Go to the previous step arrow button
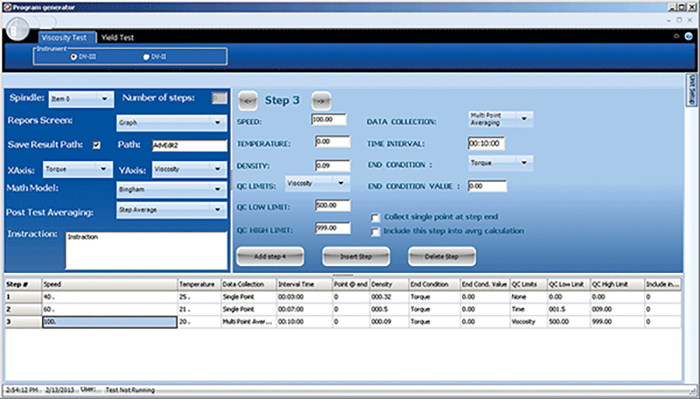The height and width of the screenshot is (399, 700). point(248,101)
